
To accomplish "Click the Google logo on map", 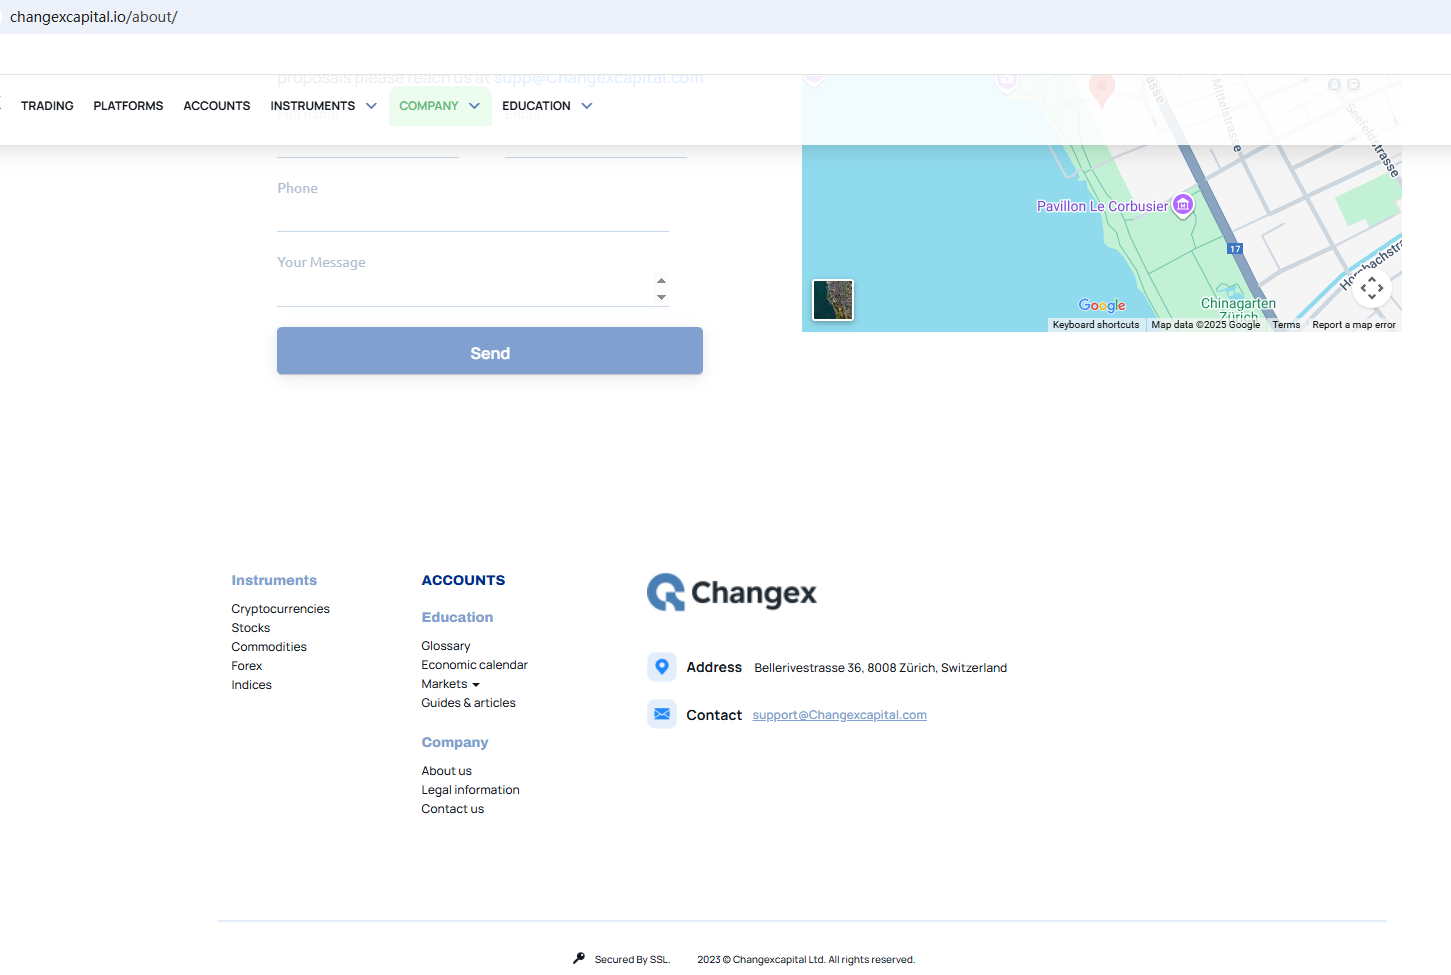I will [x=1101, y=306].
